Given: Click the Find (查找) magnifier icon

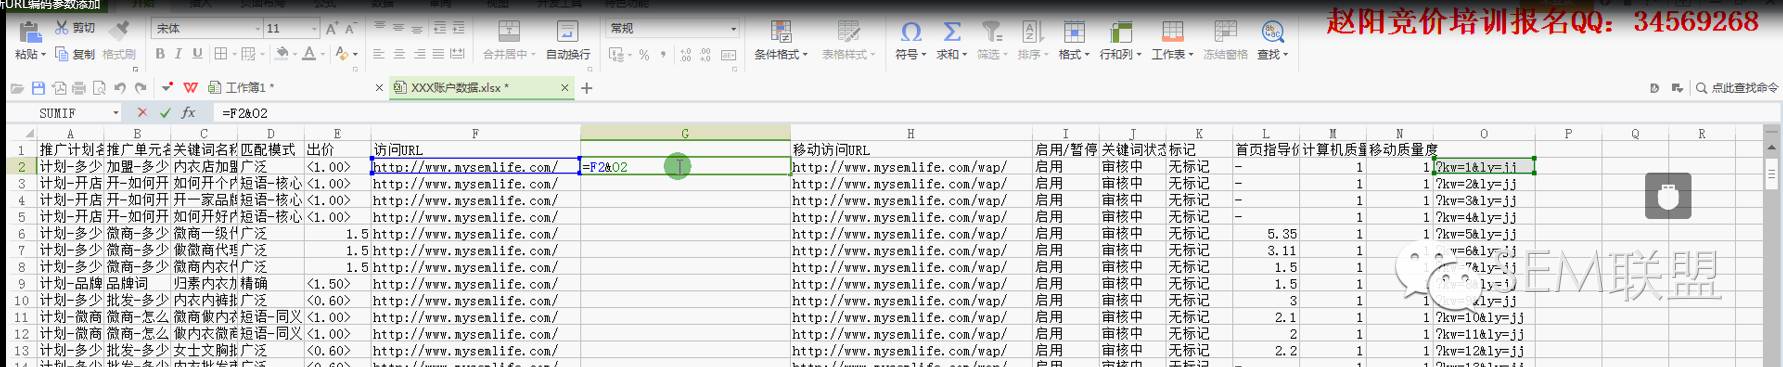Looking at the screenshot, I should 1272,31.
